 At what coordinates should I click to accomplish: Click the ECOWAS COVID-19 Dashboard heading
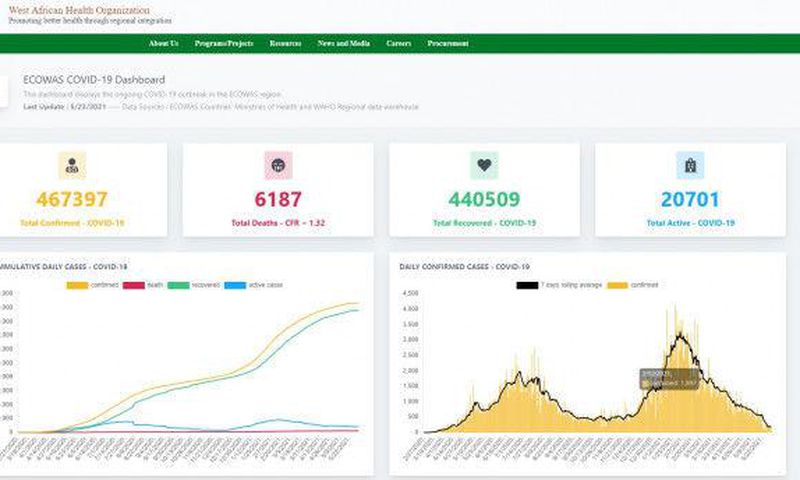point(94,80)
